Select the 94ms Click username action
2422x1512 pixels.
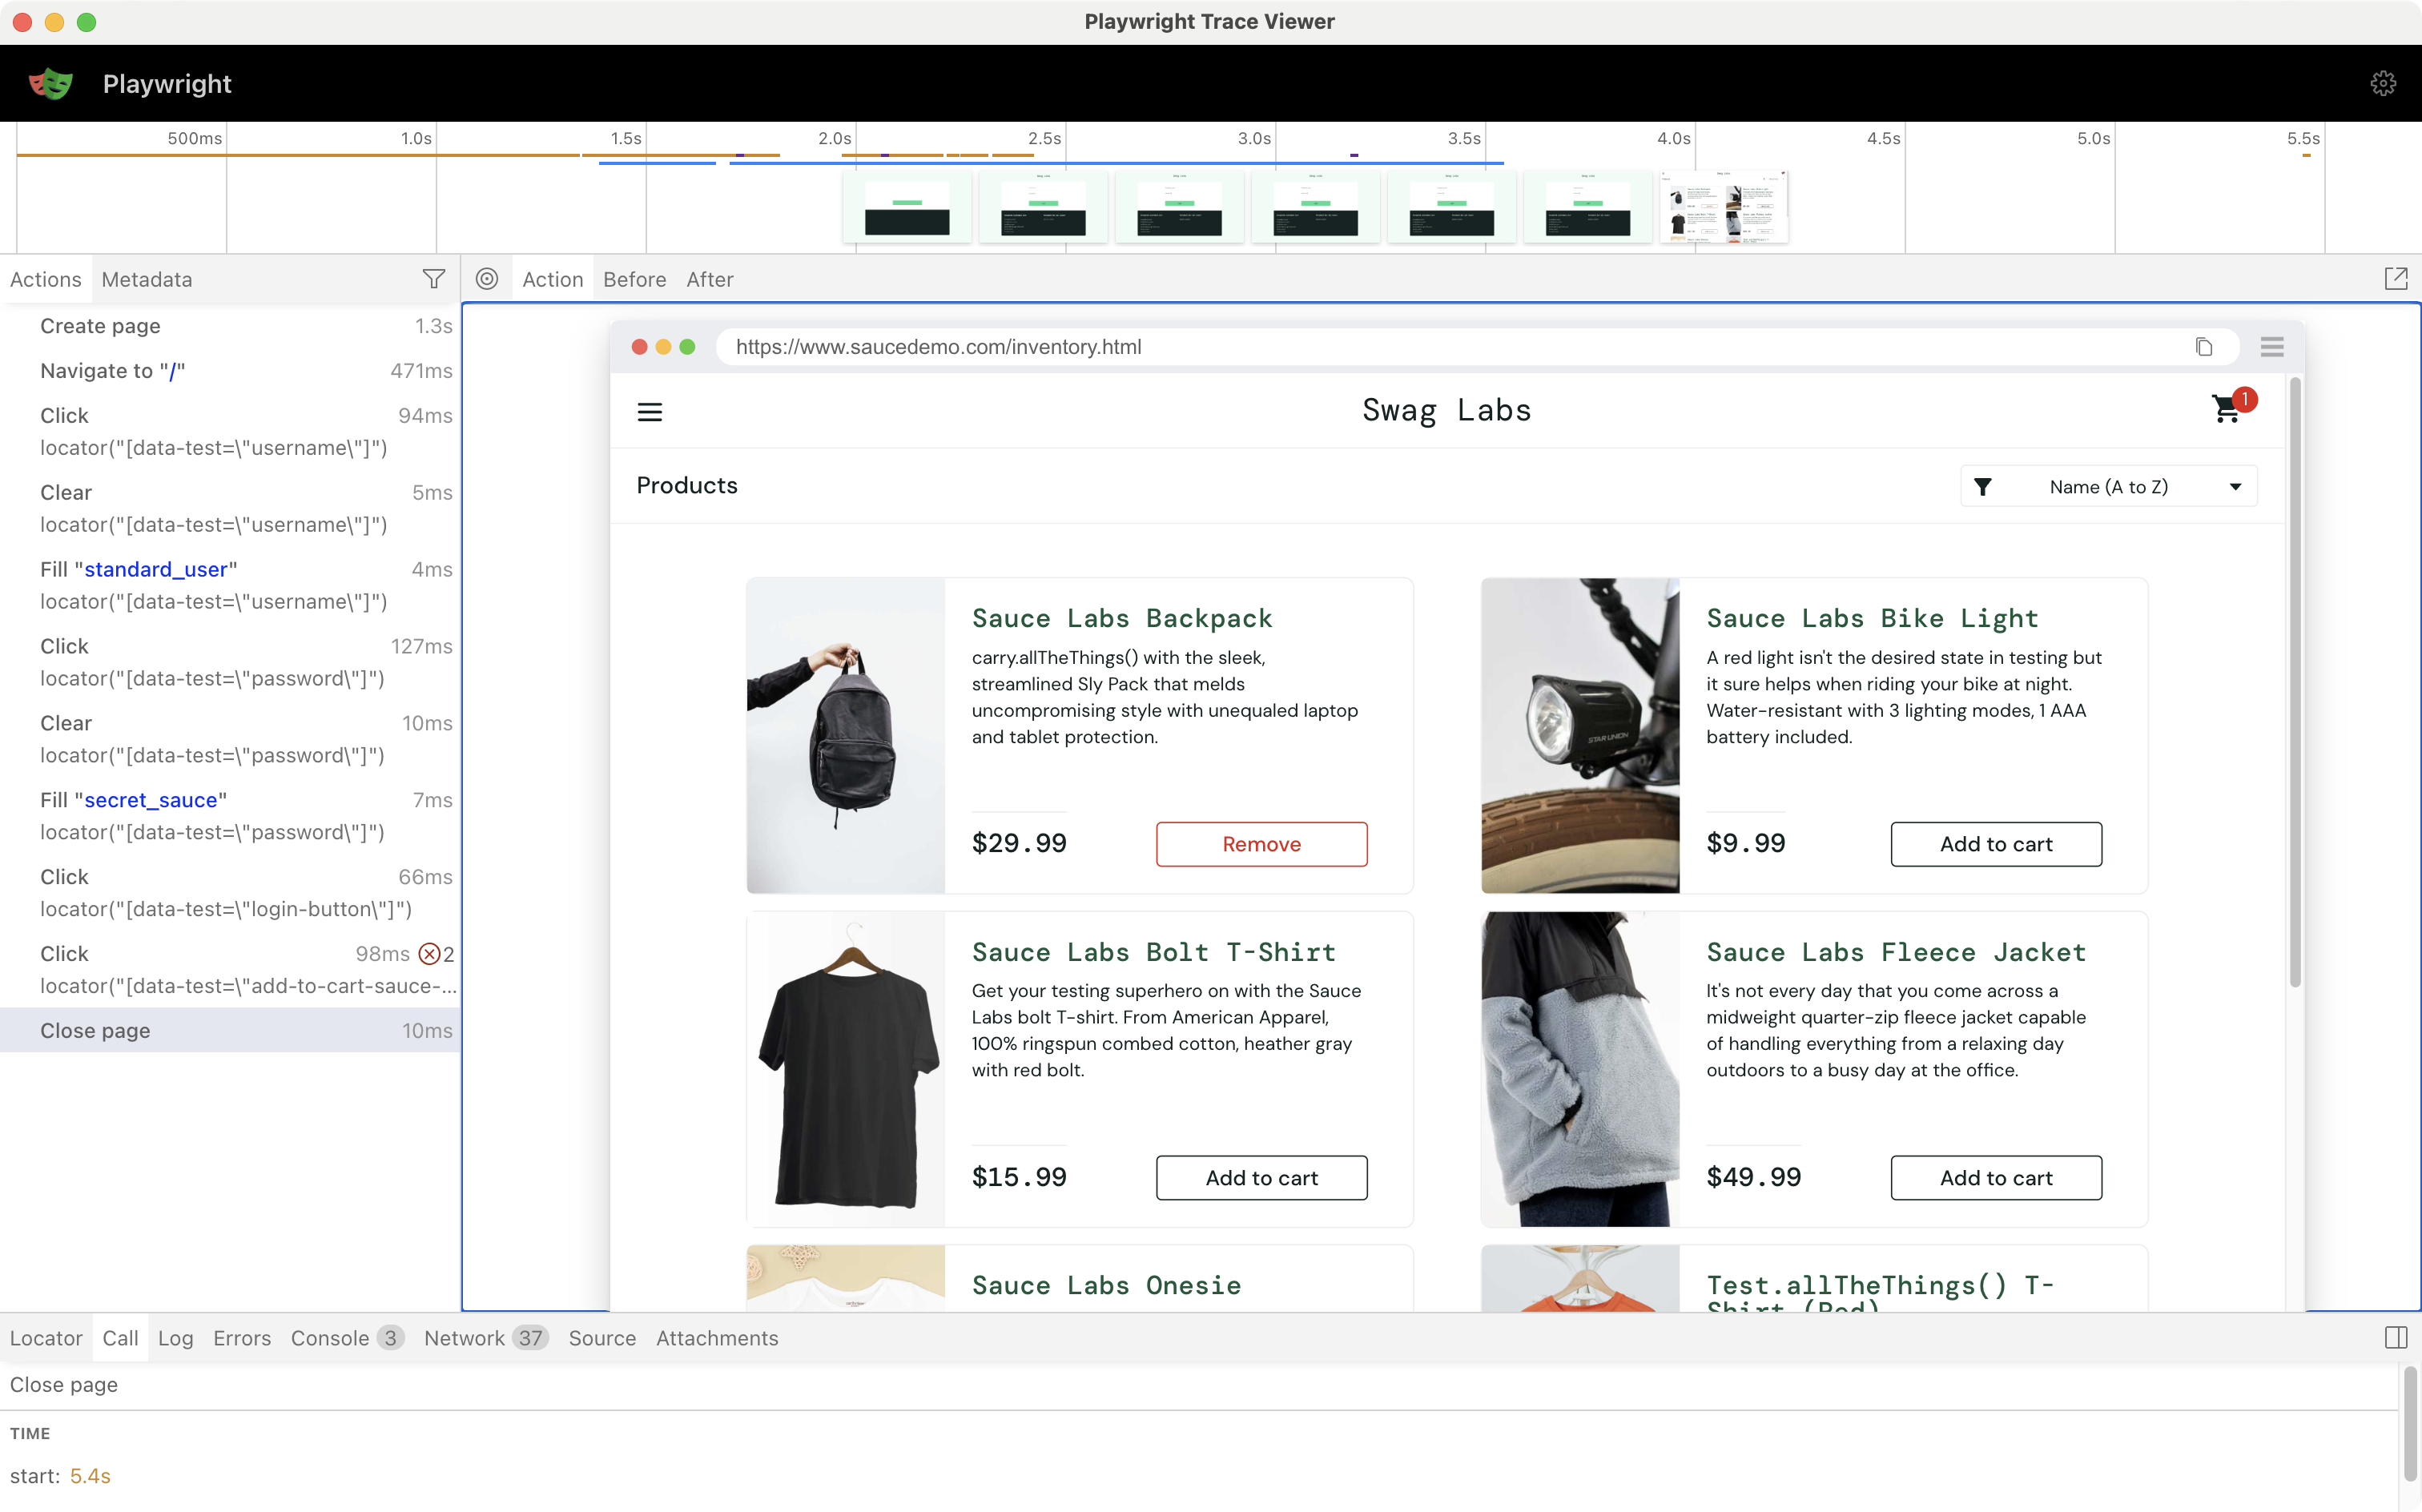(x=230, y=431)
